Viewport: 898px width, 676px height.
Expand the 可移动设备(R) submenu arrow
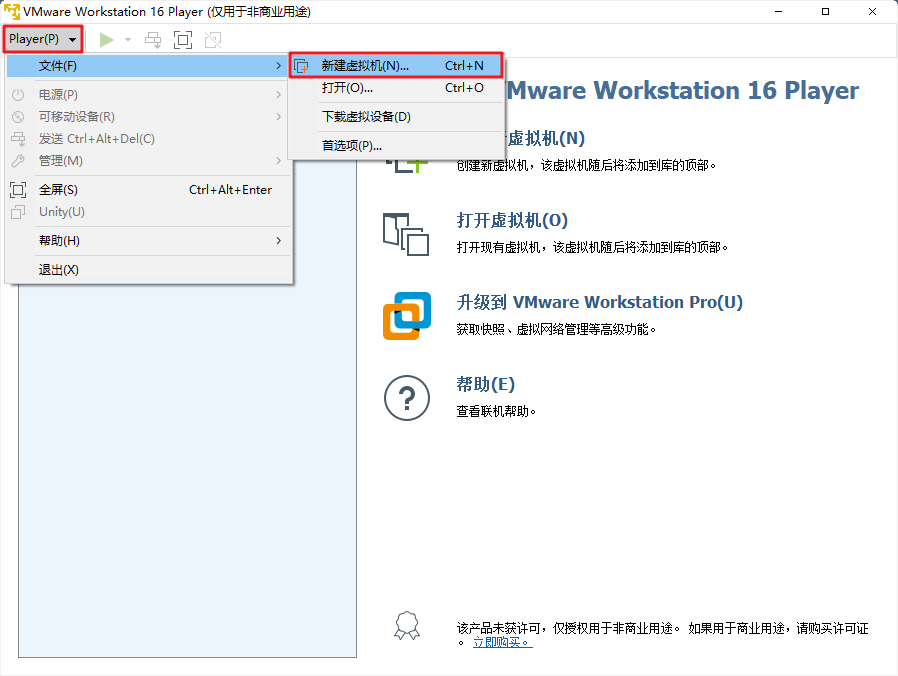coord(278,117)
